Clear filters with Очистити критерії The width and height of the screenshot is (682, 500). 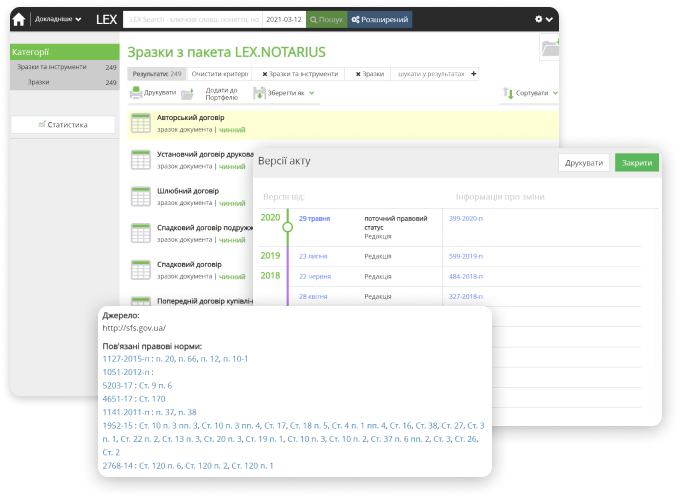point(220,74)
